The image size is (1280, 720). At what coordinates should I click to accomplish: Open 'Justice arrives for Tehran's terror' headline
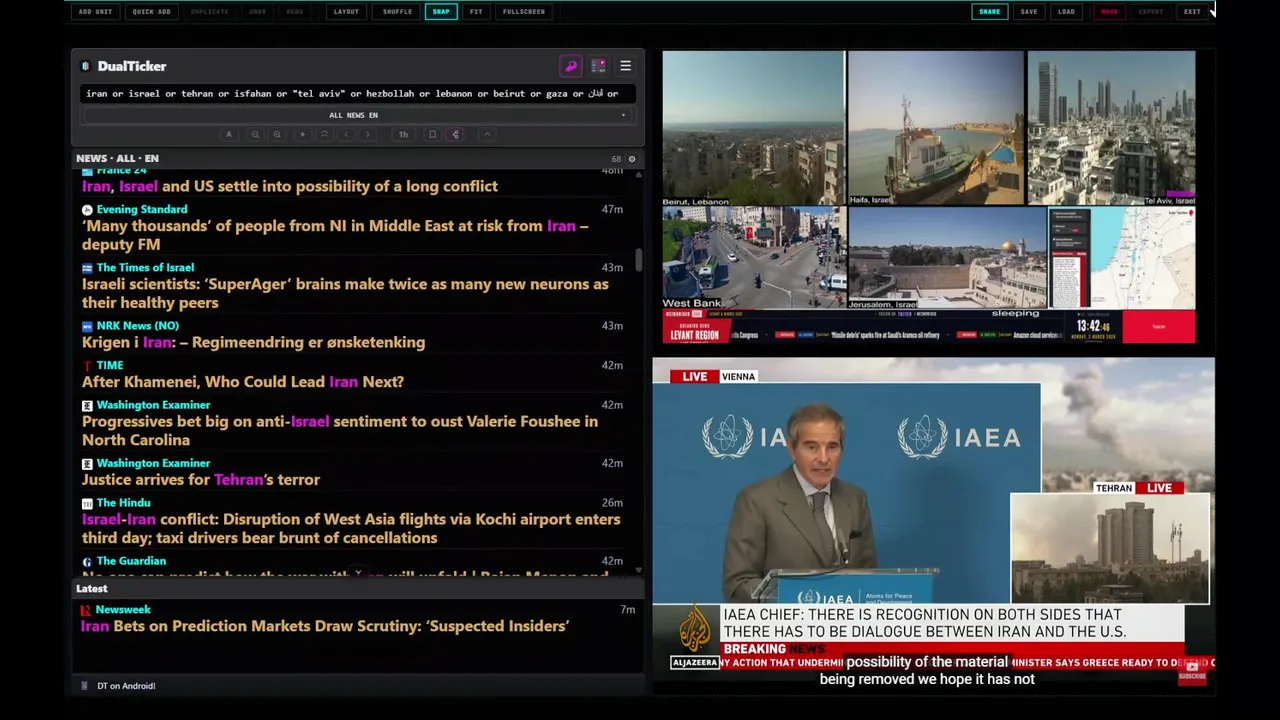(x=201, y=480)
